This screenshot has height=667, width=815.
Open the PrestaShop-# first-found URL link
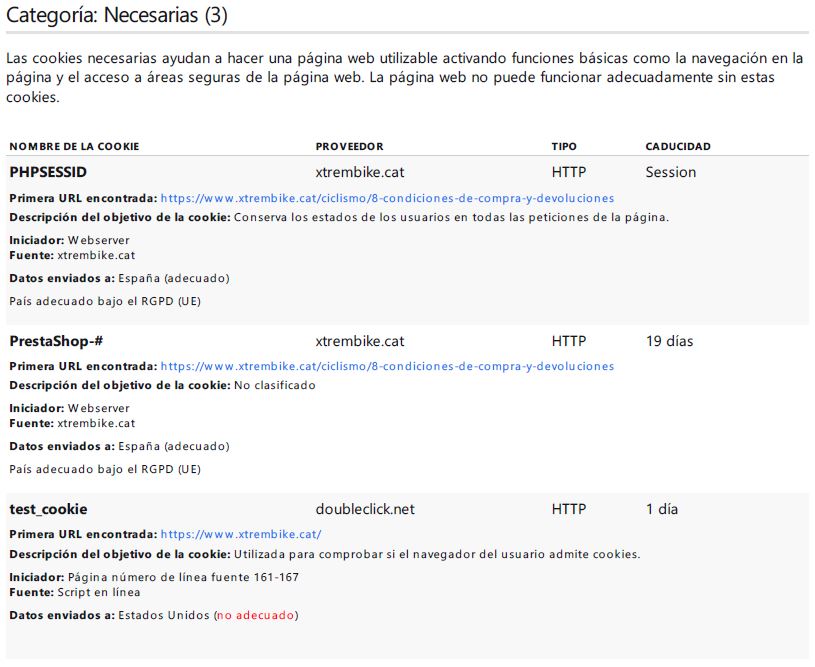click(x=387, y=366)
